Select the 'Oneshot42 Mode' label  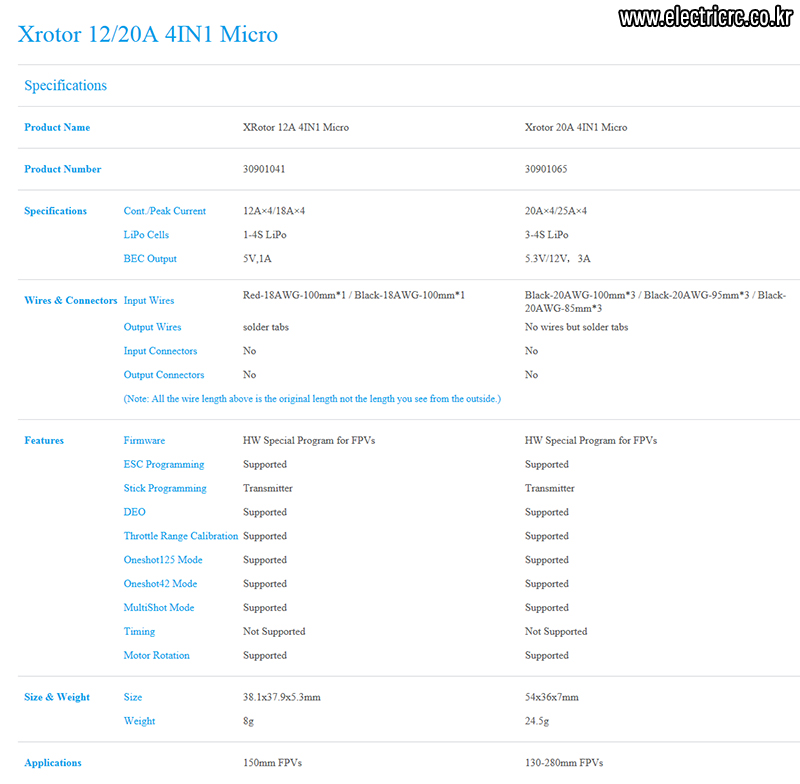point(160,584)
